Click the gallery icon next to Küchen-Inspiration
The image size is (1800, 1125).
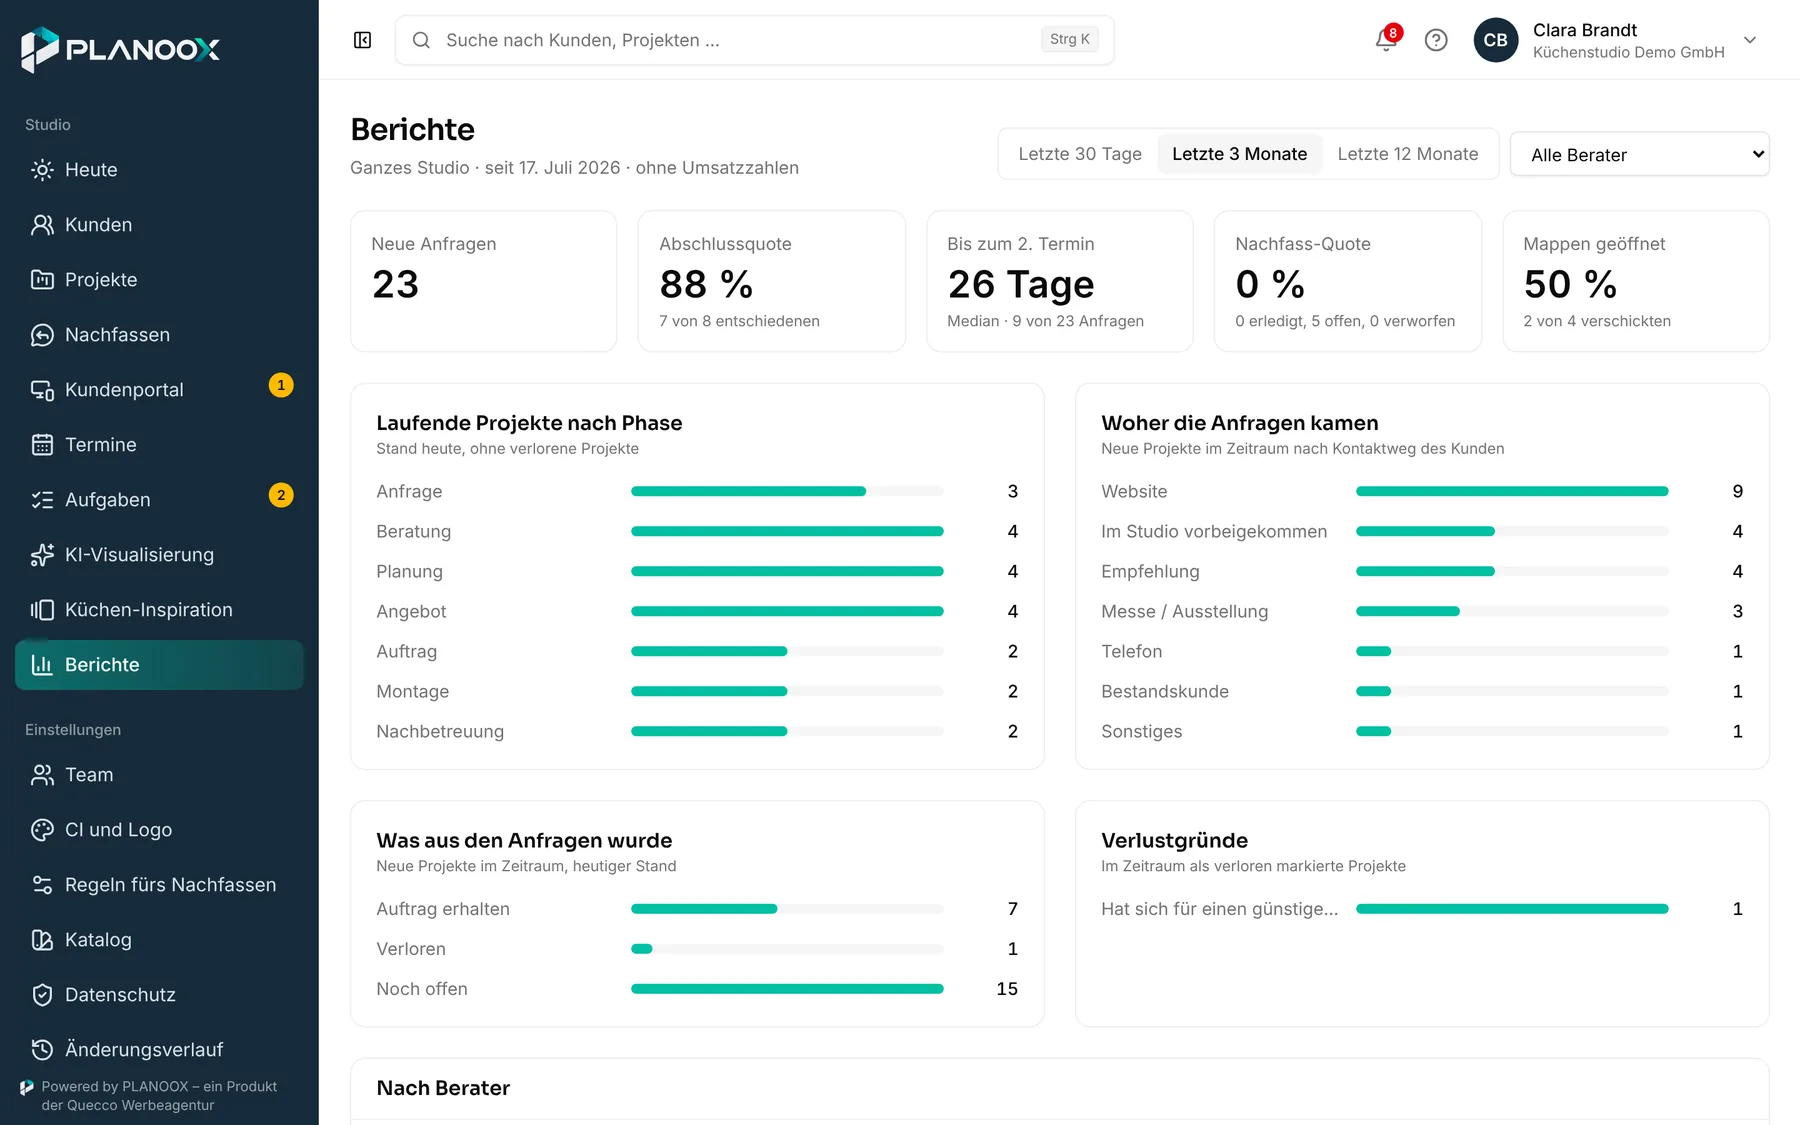tap(42, 610)
